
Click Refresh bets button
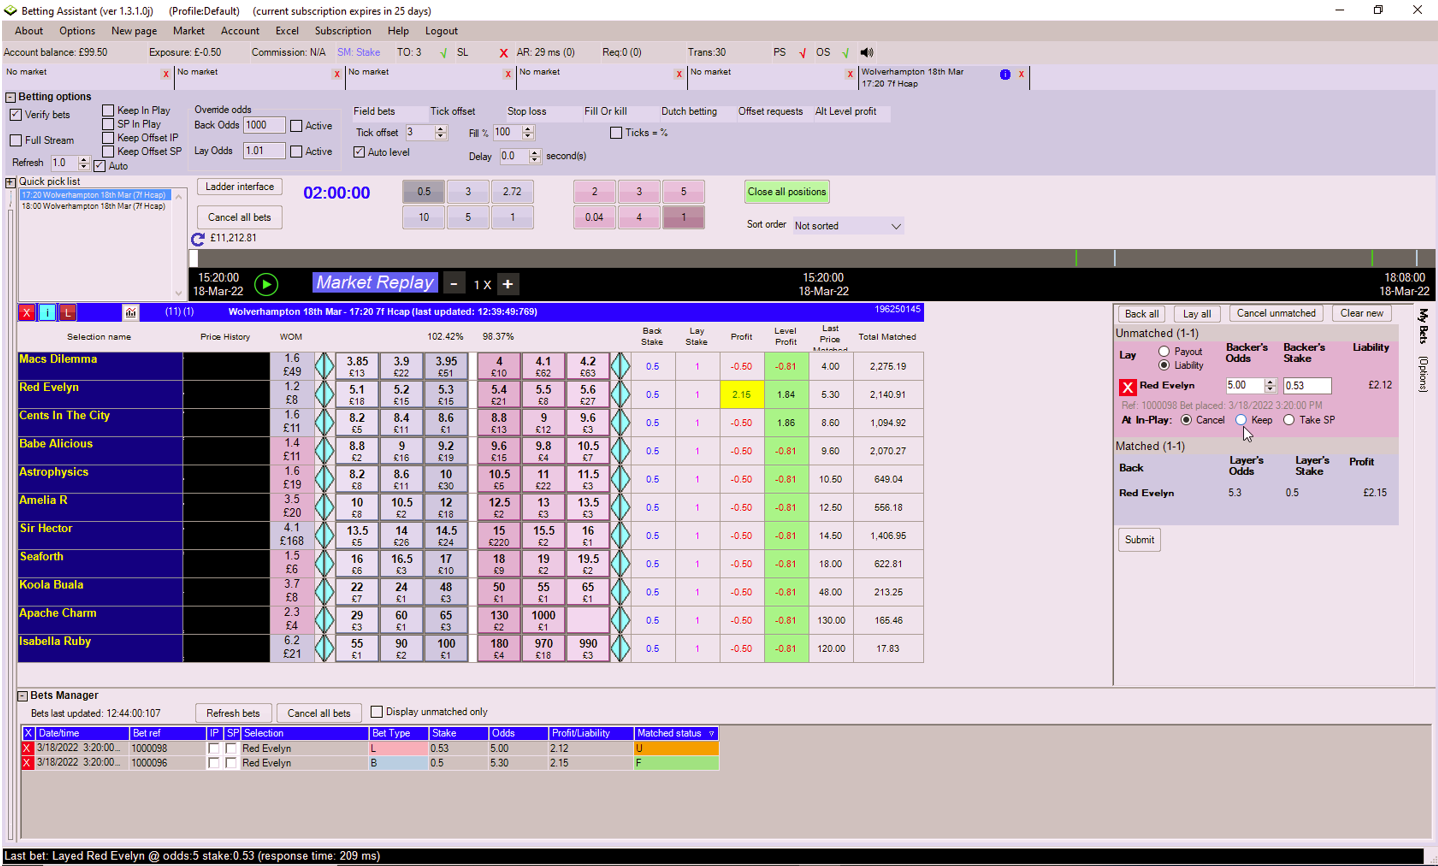pyautogui.click(x=233, y=713)
